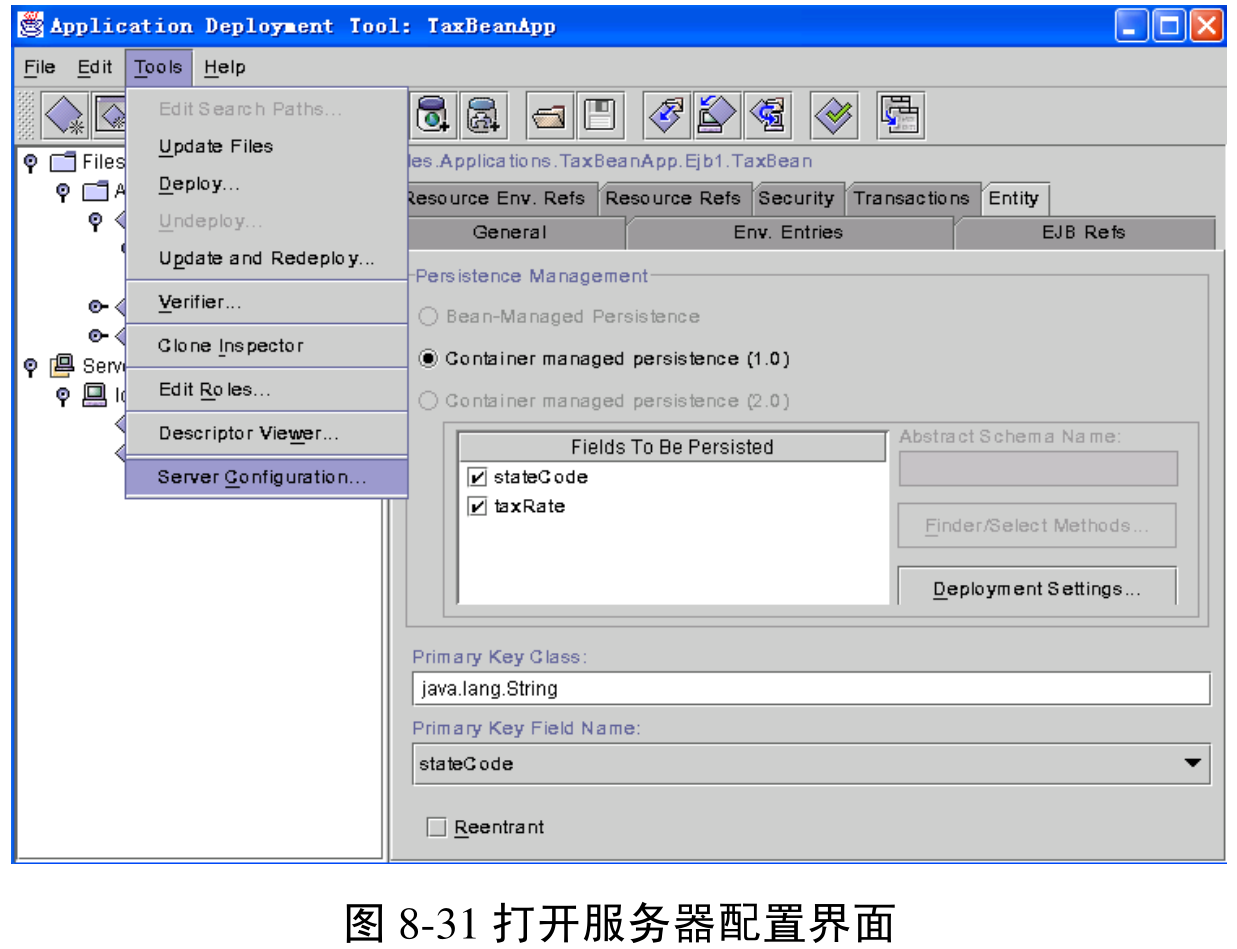Select the Container managed persistence (1.0) radio

[428, 358]
